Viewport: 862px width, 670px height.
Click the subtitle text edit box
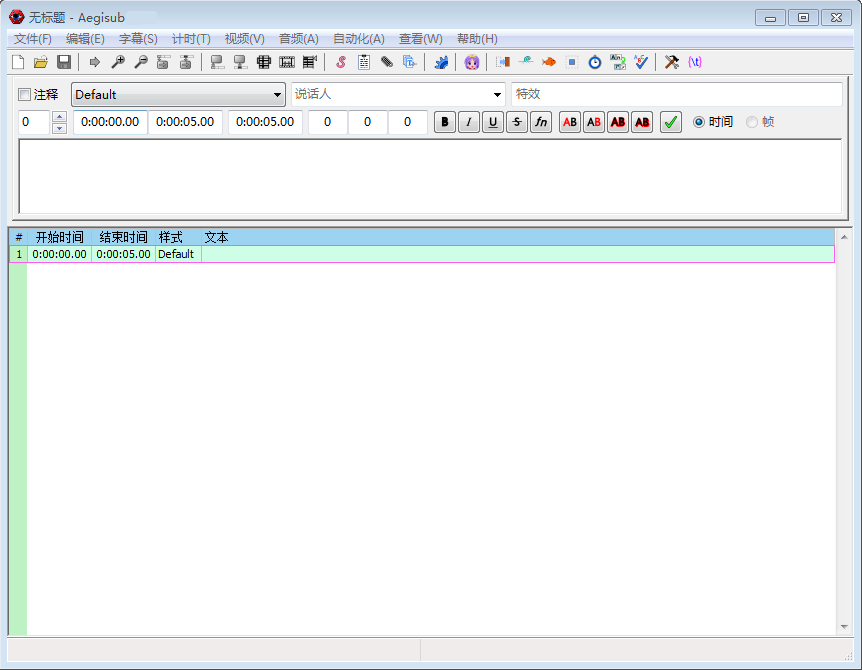point(430,176)
